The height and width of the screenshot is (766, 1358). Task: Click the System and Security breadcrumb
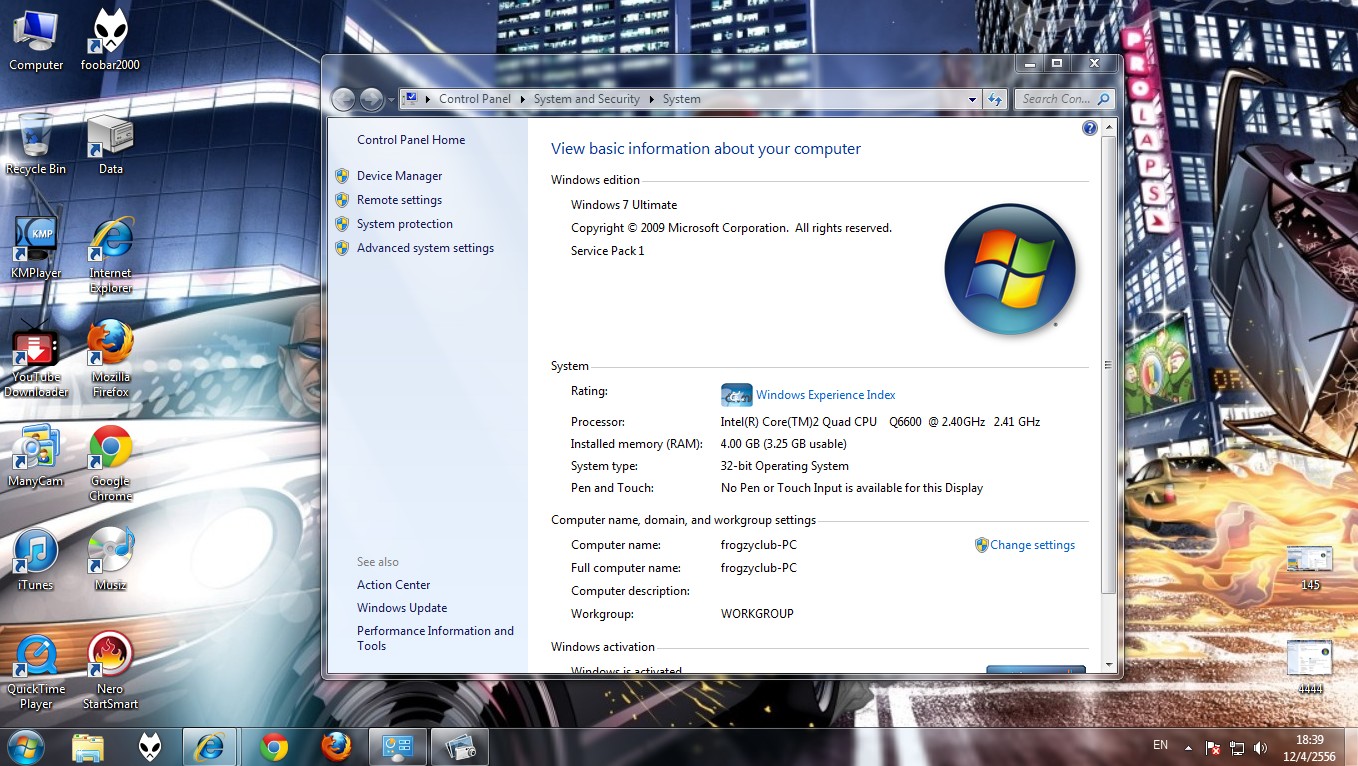coord(587,99)
